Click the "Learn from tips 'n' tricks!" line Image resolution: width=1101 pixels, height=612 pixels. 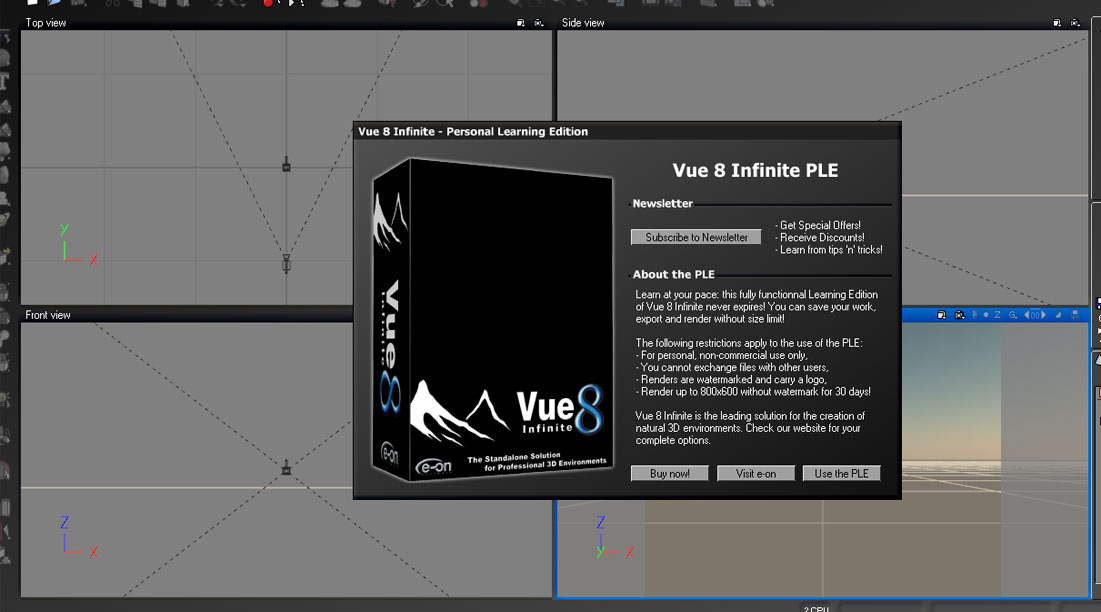(829, 249)
